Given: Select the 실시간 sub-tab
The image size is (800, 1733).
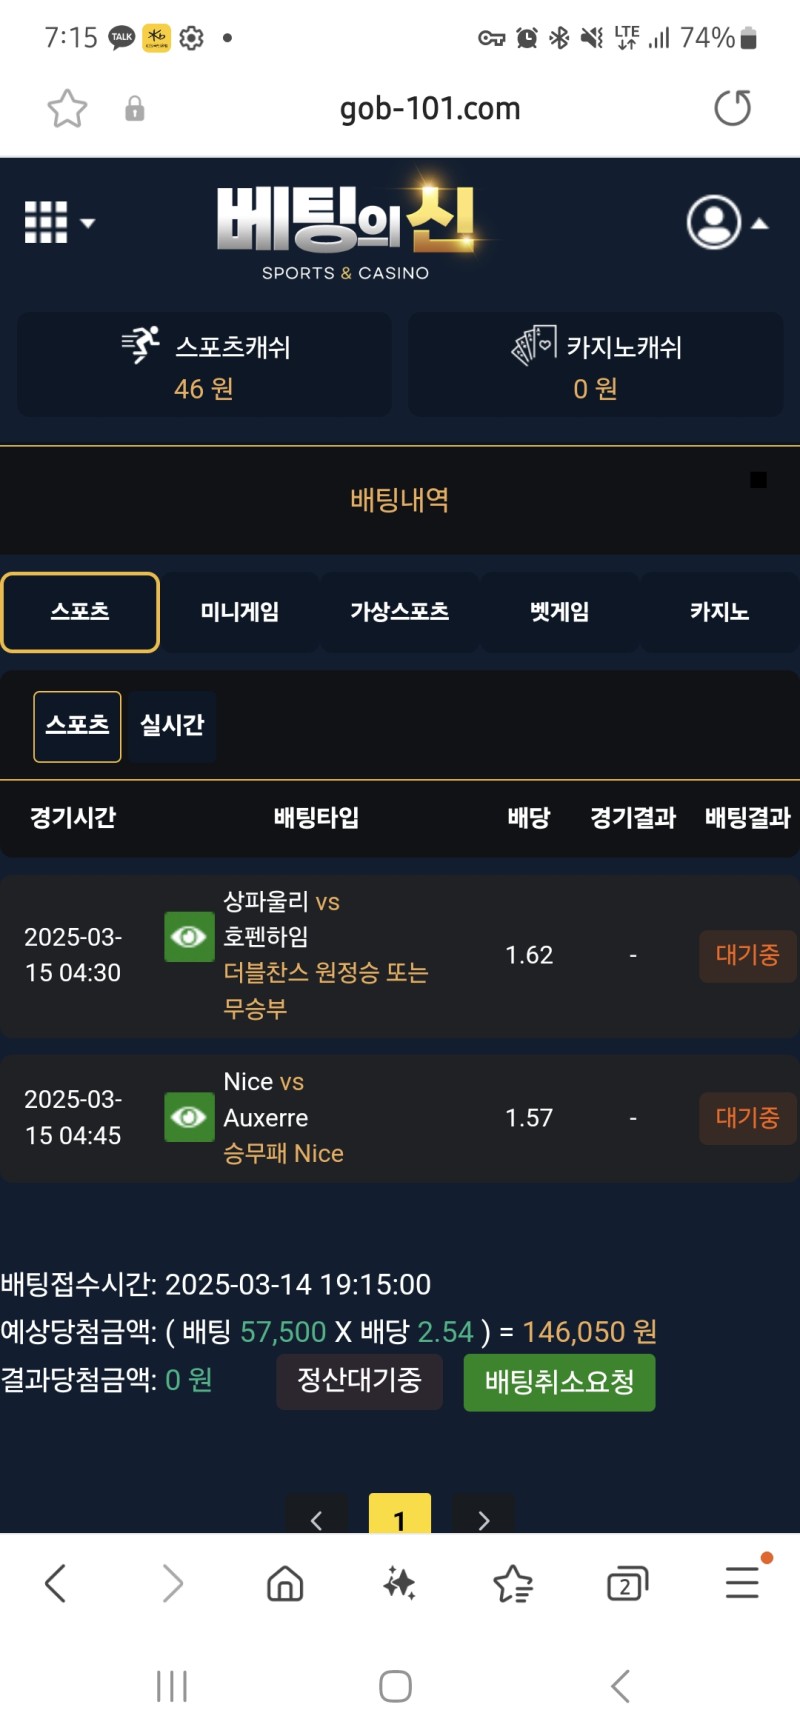Looking at the screenshot, I should 172,726.
